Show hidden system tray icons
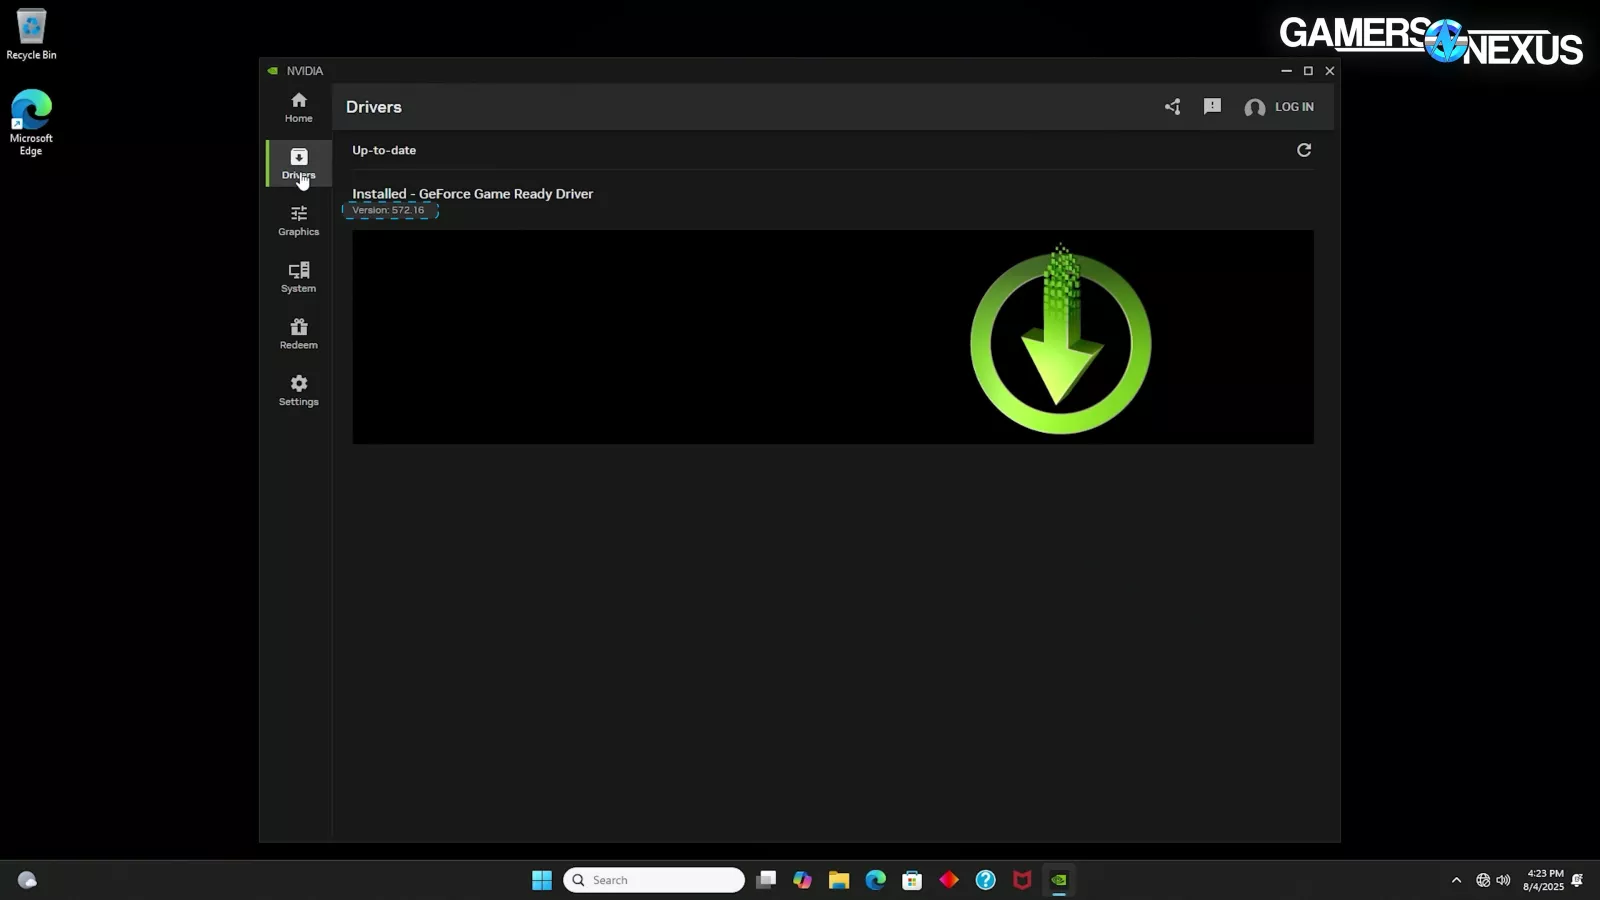This screenshot has width=1600, height=900. [1456, 880]
